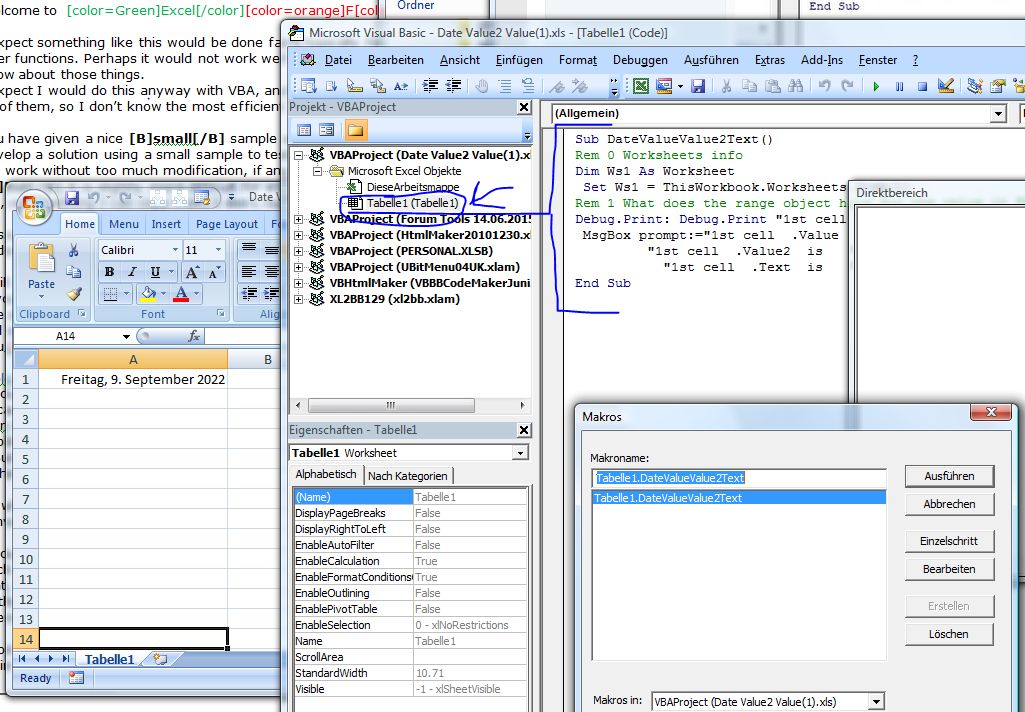The height and width of the screenshot is (712, 1025).
Task: Toggle Italic formatting in Excel ribbon
Action: pyautogui.click(x=133, y=272)
